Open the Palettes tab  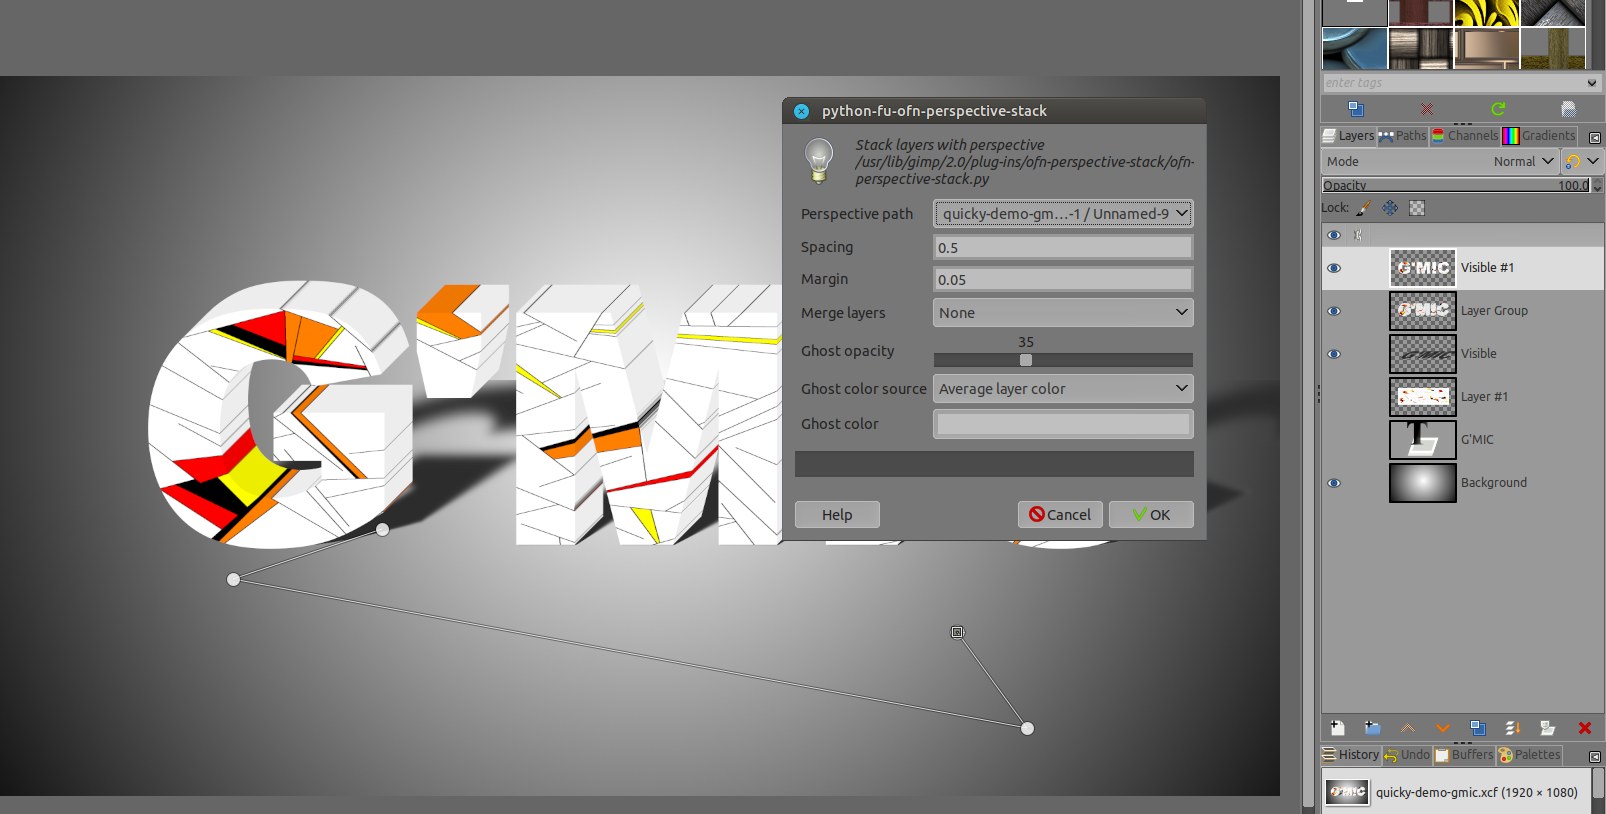coord(1529,755)
